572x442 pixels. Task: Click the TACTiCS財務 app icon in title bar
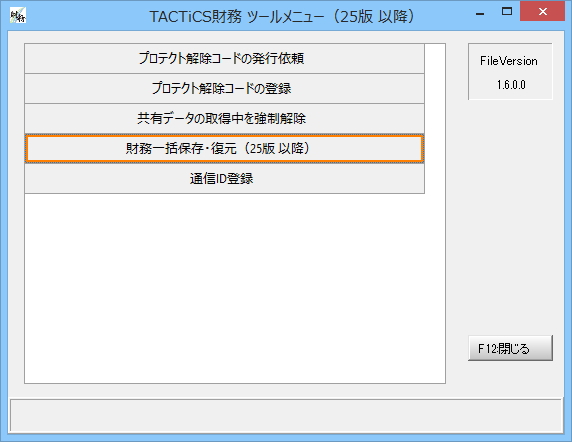coord(18,16)
